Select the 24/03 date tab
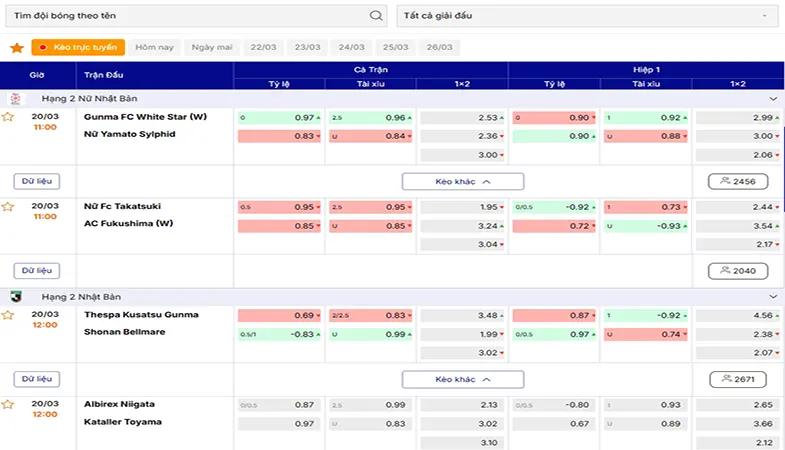The height and width of the screenshot is (450, 785). click(x=351, y=47)
